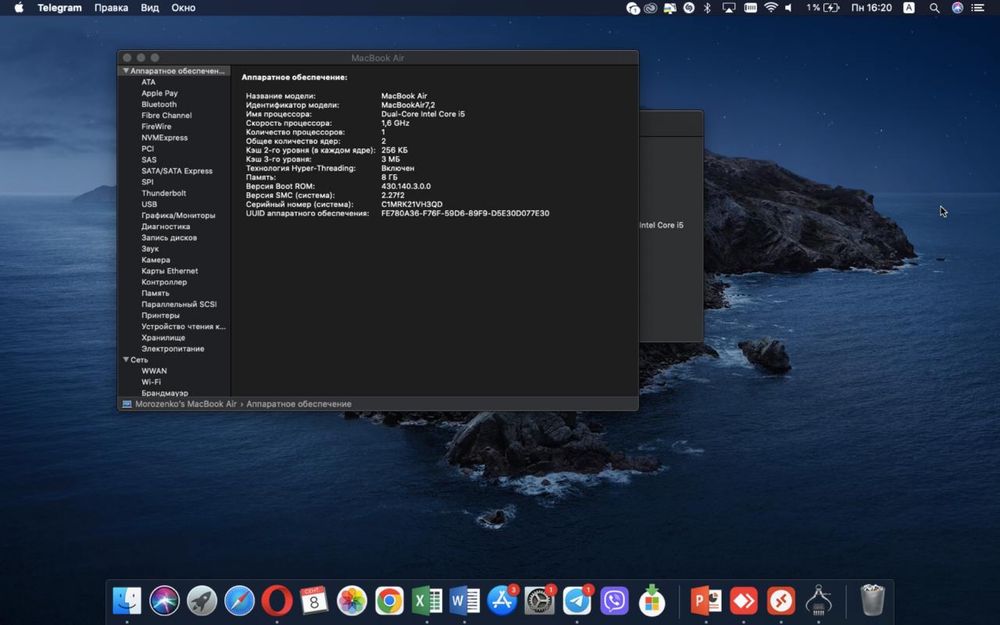Open Launchpad rocket icon in Dock

(202, 601)
